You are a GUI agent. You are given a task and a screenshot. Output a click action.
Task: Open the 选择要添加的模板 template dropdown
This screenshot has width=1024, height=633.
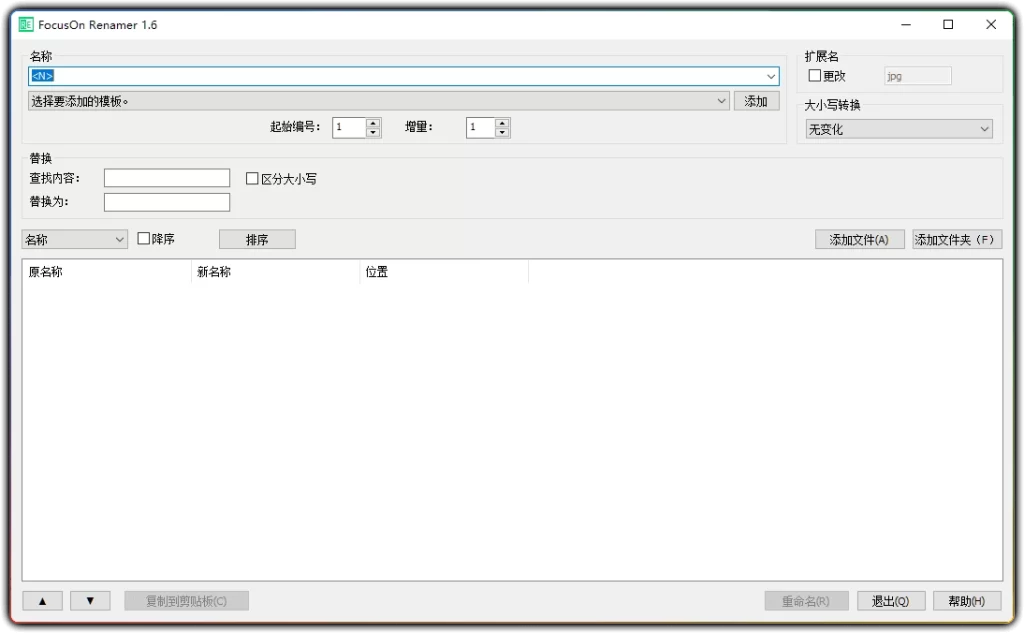click(x=723, y=100)
